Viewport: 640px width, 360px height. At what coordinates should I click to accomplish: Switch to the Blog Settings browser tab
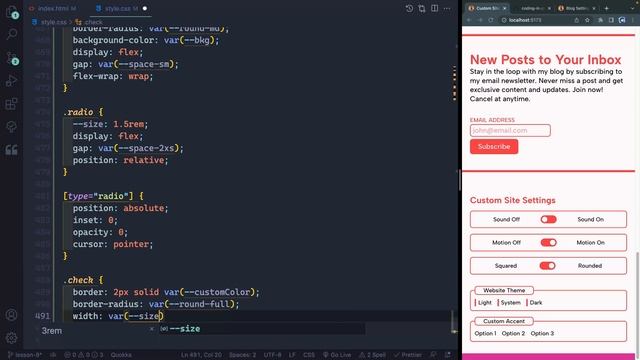(x=576, y=8)
